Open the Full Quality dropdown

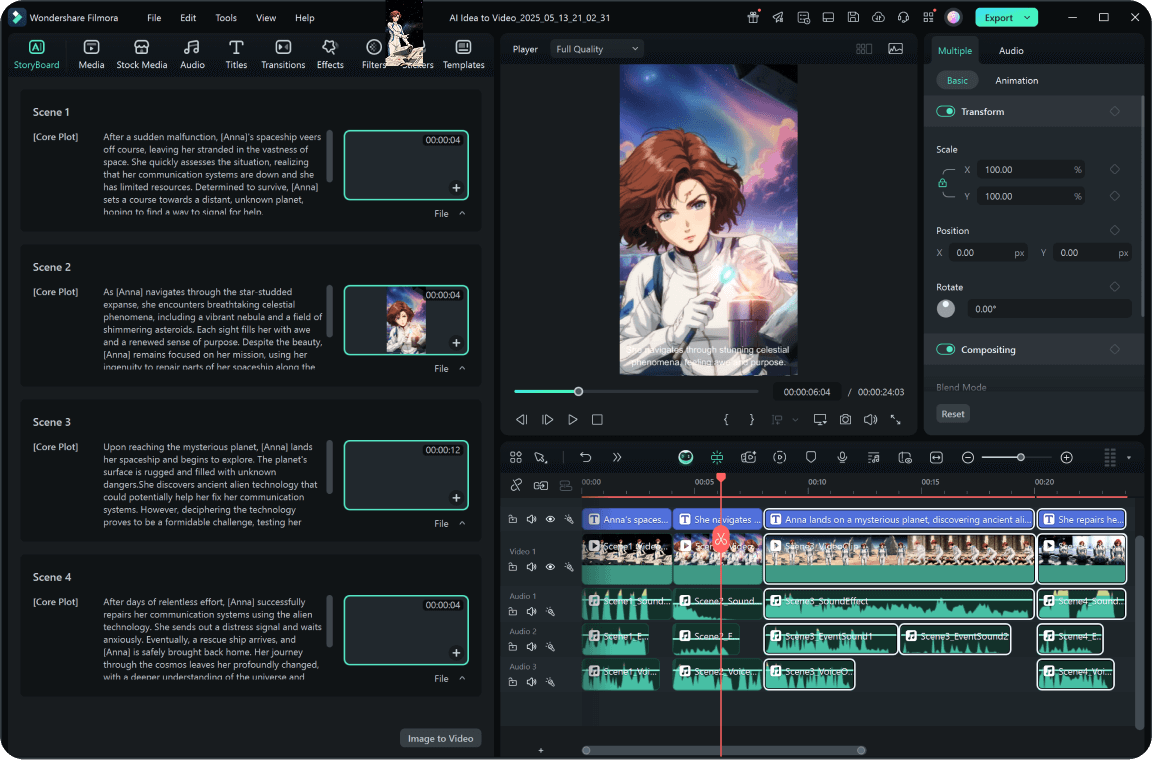click(x=597, y=49)
